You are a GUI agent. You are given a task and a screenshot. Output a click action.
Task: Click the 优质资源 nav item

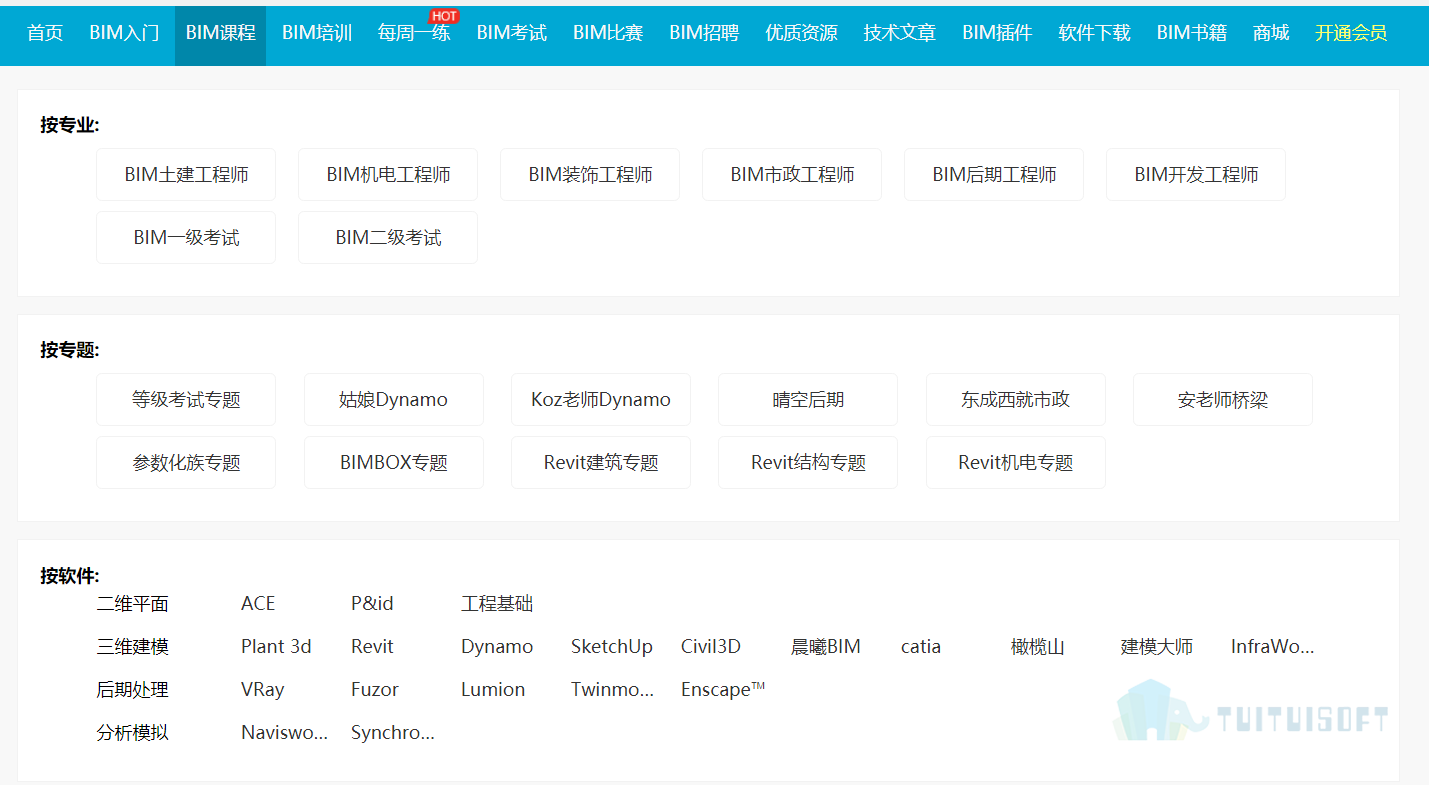pos(801,33)
